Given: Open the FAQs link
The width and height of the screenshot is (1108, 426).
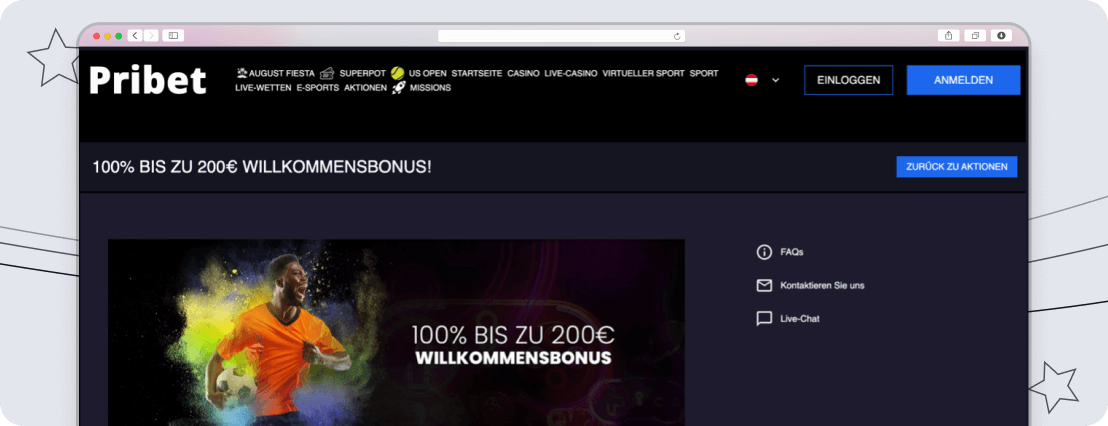Looking at the screenshot, I should tap(792, 252).
